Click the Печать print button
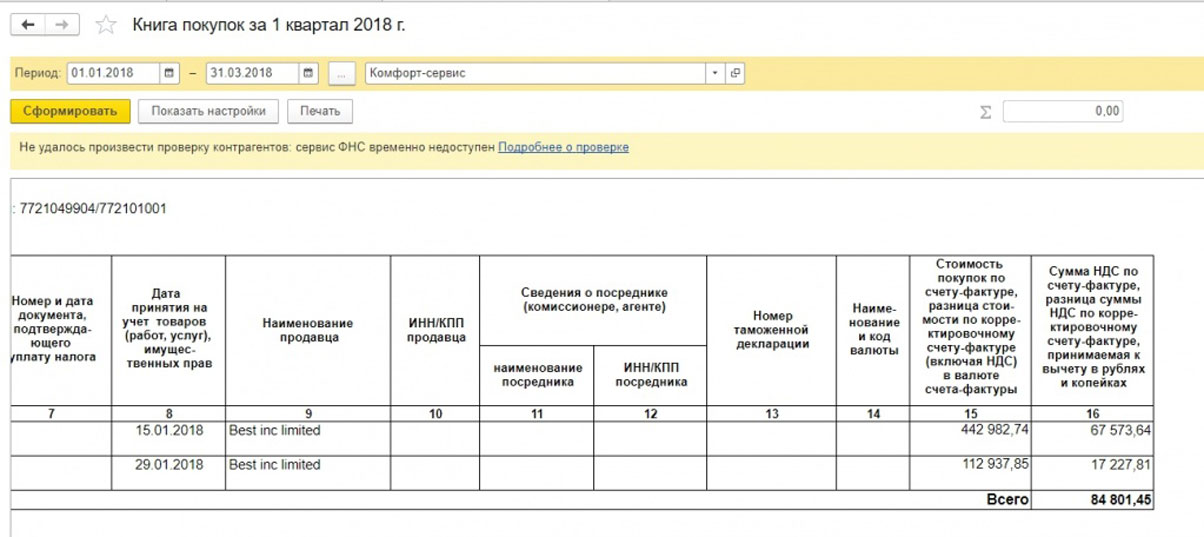1204x537 pixels. 320,111
